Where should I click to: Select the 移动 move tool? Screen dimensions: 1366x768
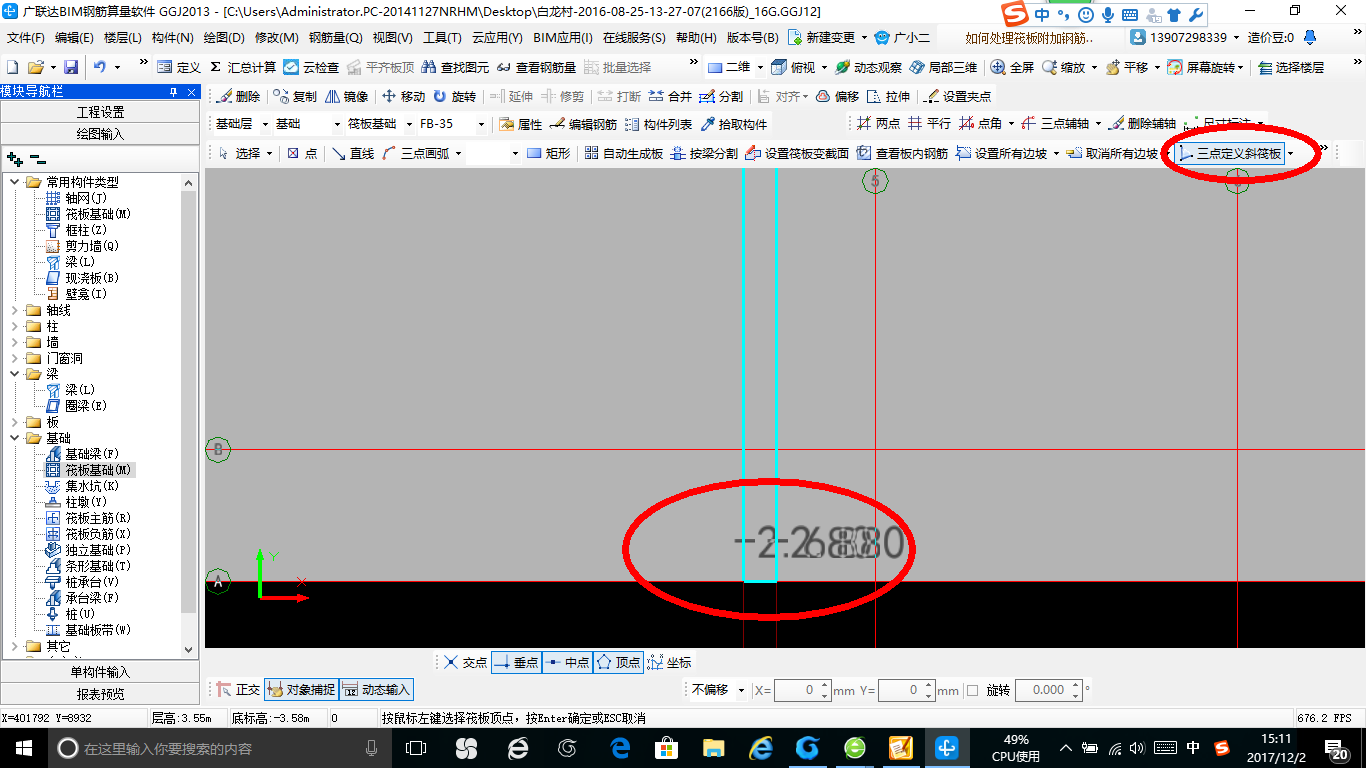click(404, 96)
